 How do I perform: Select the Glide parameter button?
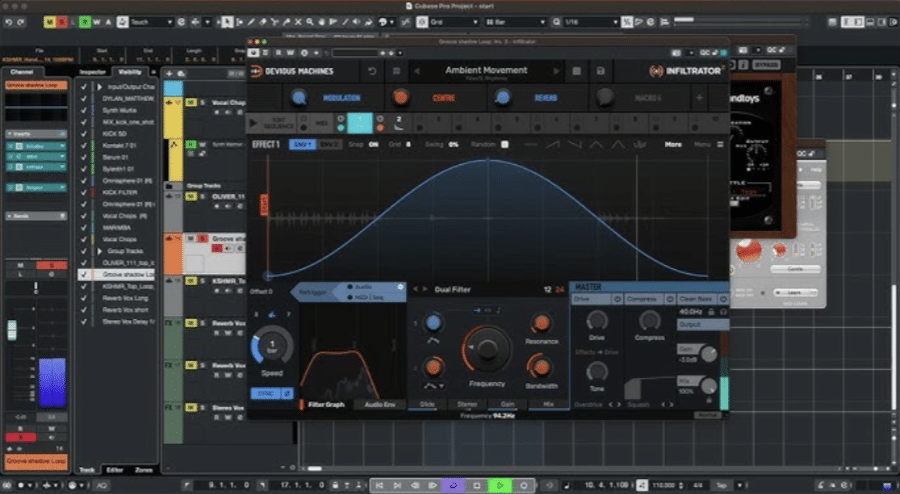pyautogui.click(x=427, y=404)
